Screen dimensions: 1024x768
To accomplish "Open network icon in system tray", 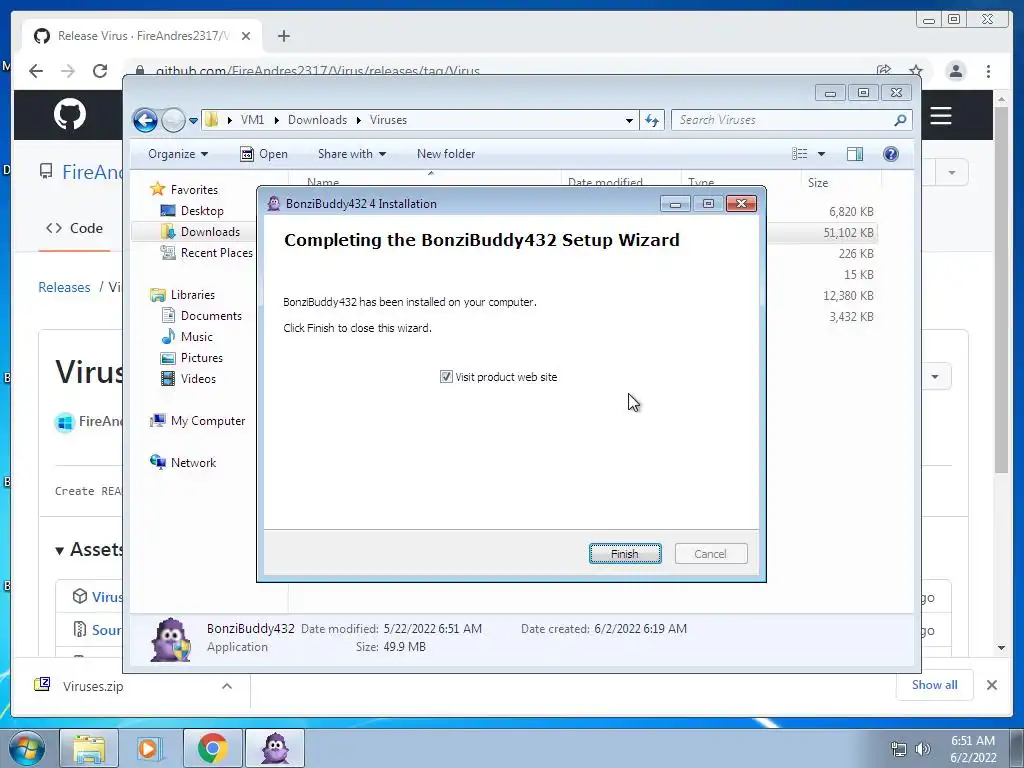I will 899,749.
